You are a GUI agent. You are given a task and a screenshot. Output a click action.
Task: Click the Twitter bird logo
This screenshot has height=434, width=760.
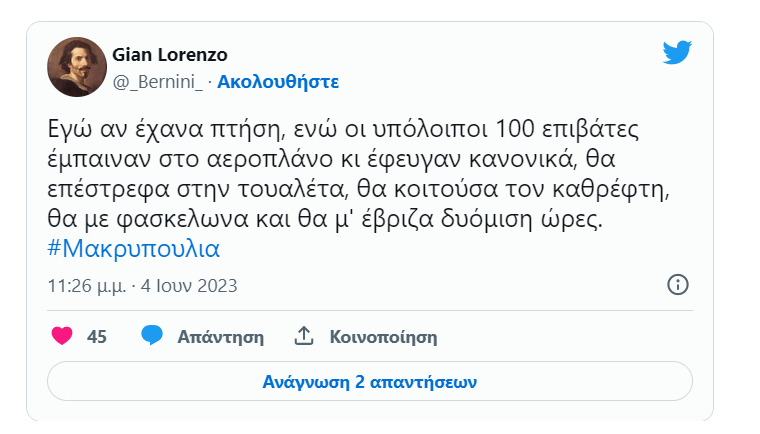point(677,53)
